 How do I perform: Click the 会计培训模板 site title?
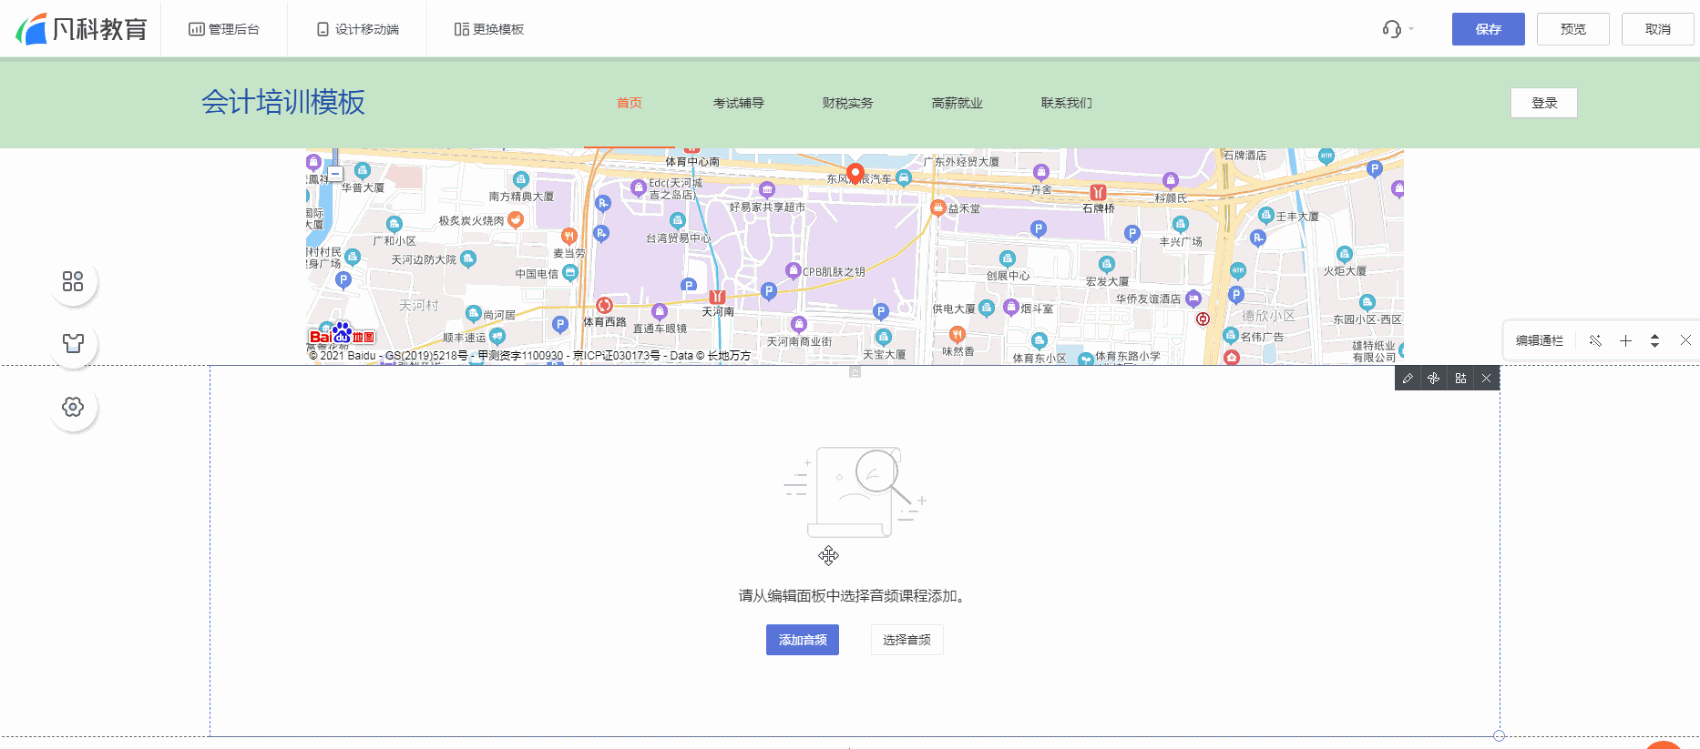point(283,102)
